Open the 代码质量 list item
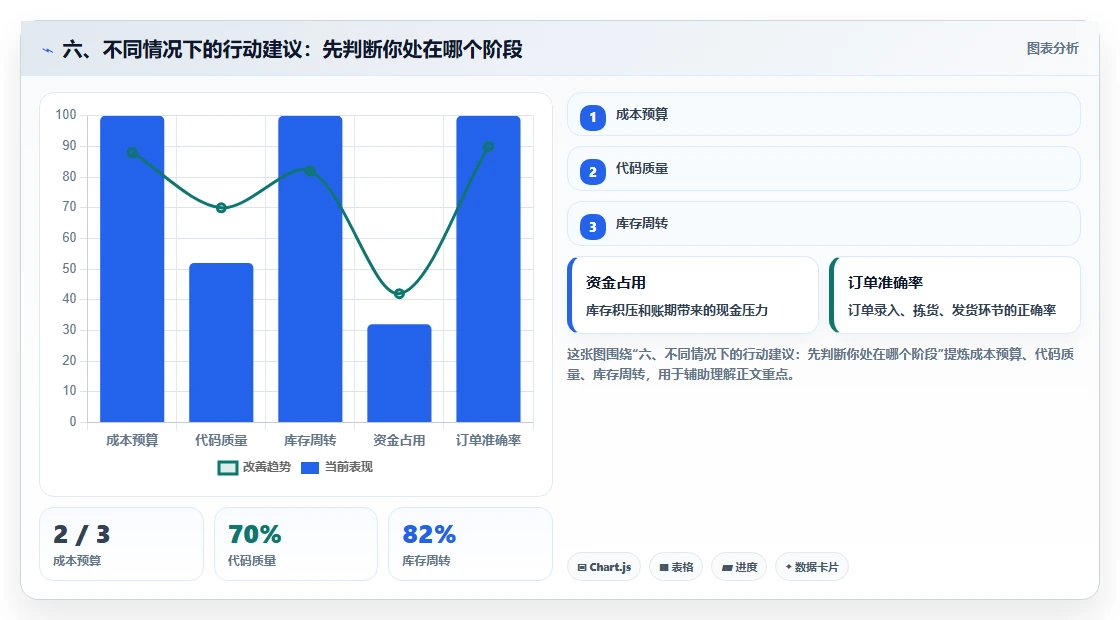The image size is (1120, 620). [x=824, y=169]
